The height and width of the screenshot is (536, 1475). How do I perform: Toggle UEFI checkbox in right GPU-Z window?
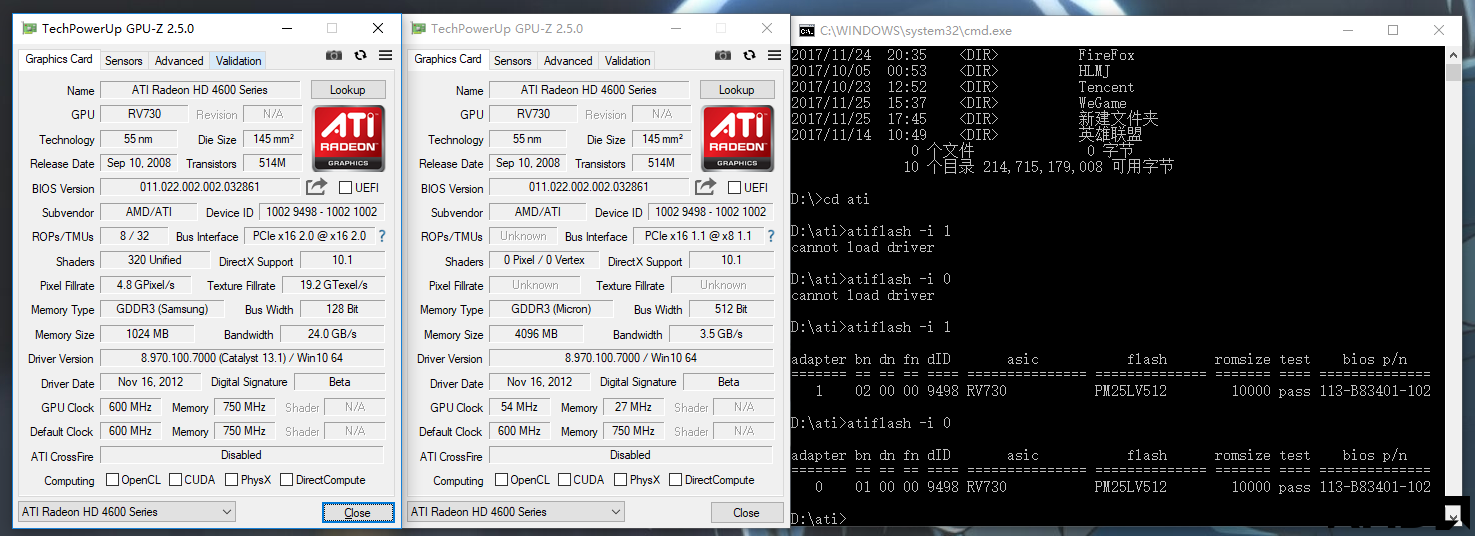click(x=734, y=187)
